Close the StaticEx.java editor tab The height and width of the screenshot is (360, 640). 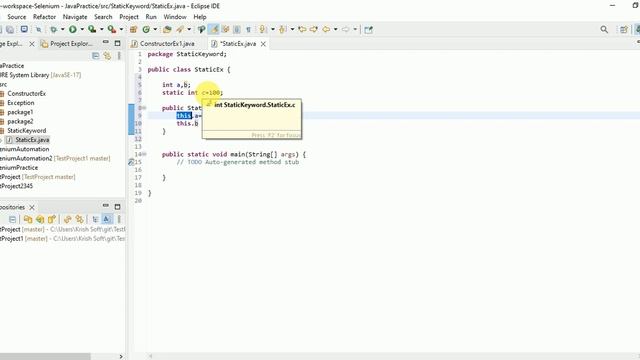pos(263,44)
